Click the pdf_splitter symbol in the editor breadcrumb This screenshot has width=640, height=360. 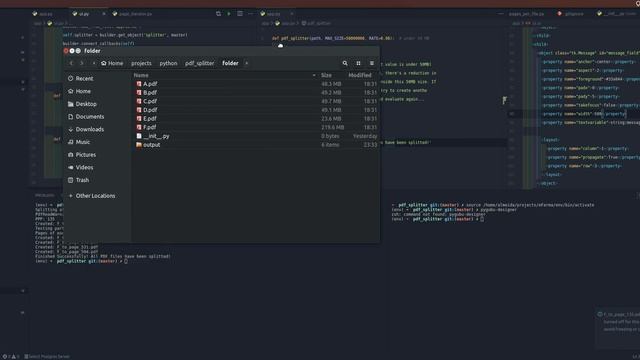tap(316, 24)
